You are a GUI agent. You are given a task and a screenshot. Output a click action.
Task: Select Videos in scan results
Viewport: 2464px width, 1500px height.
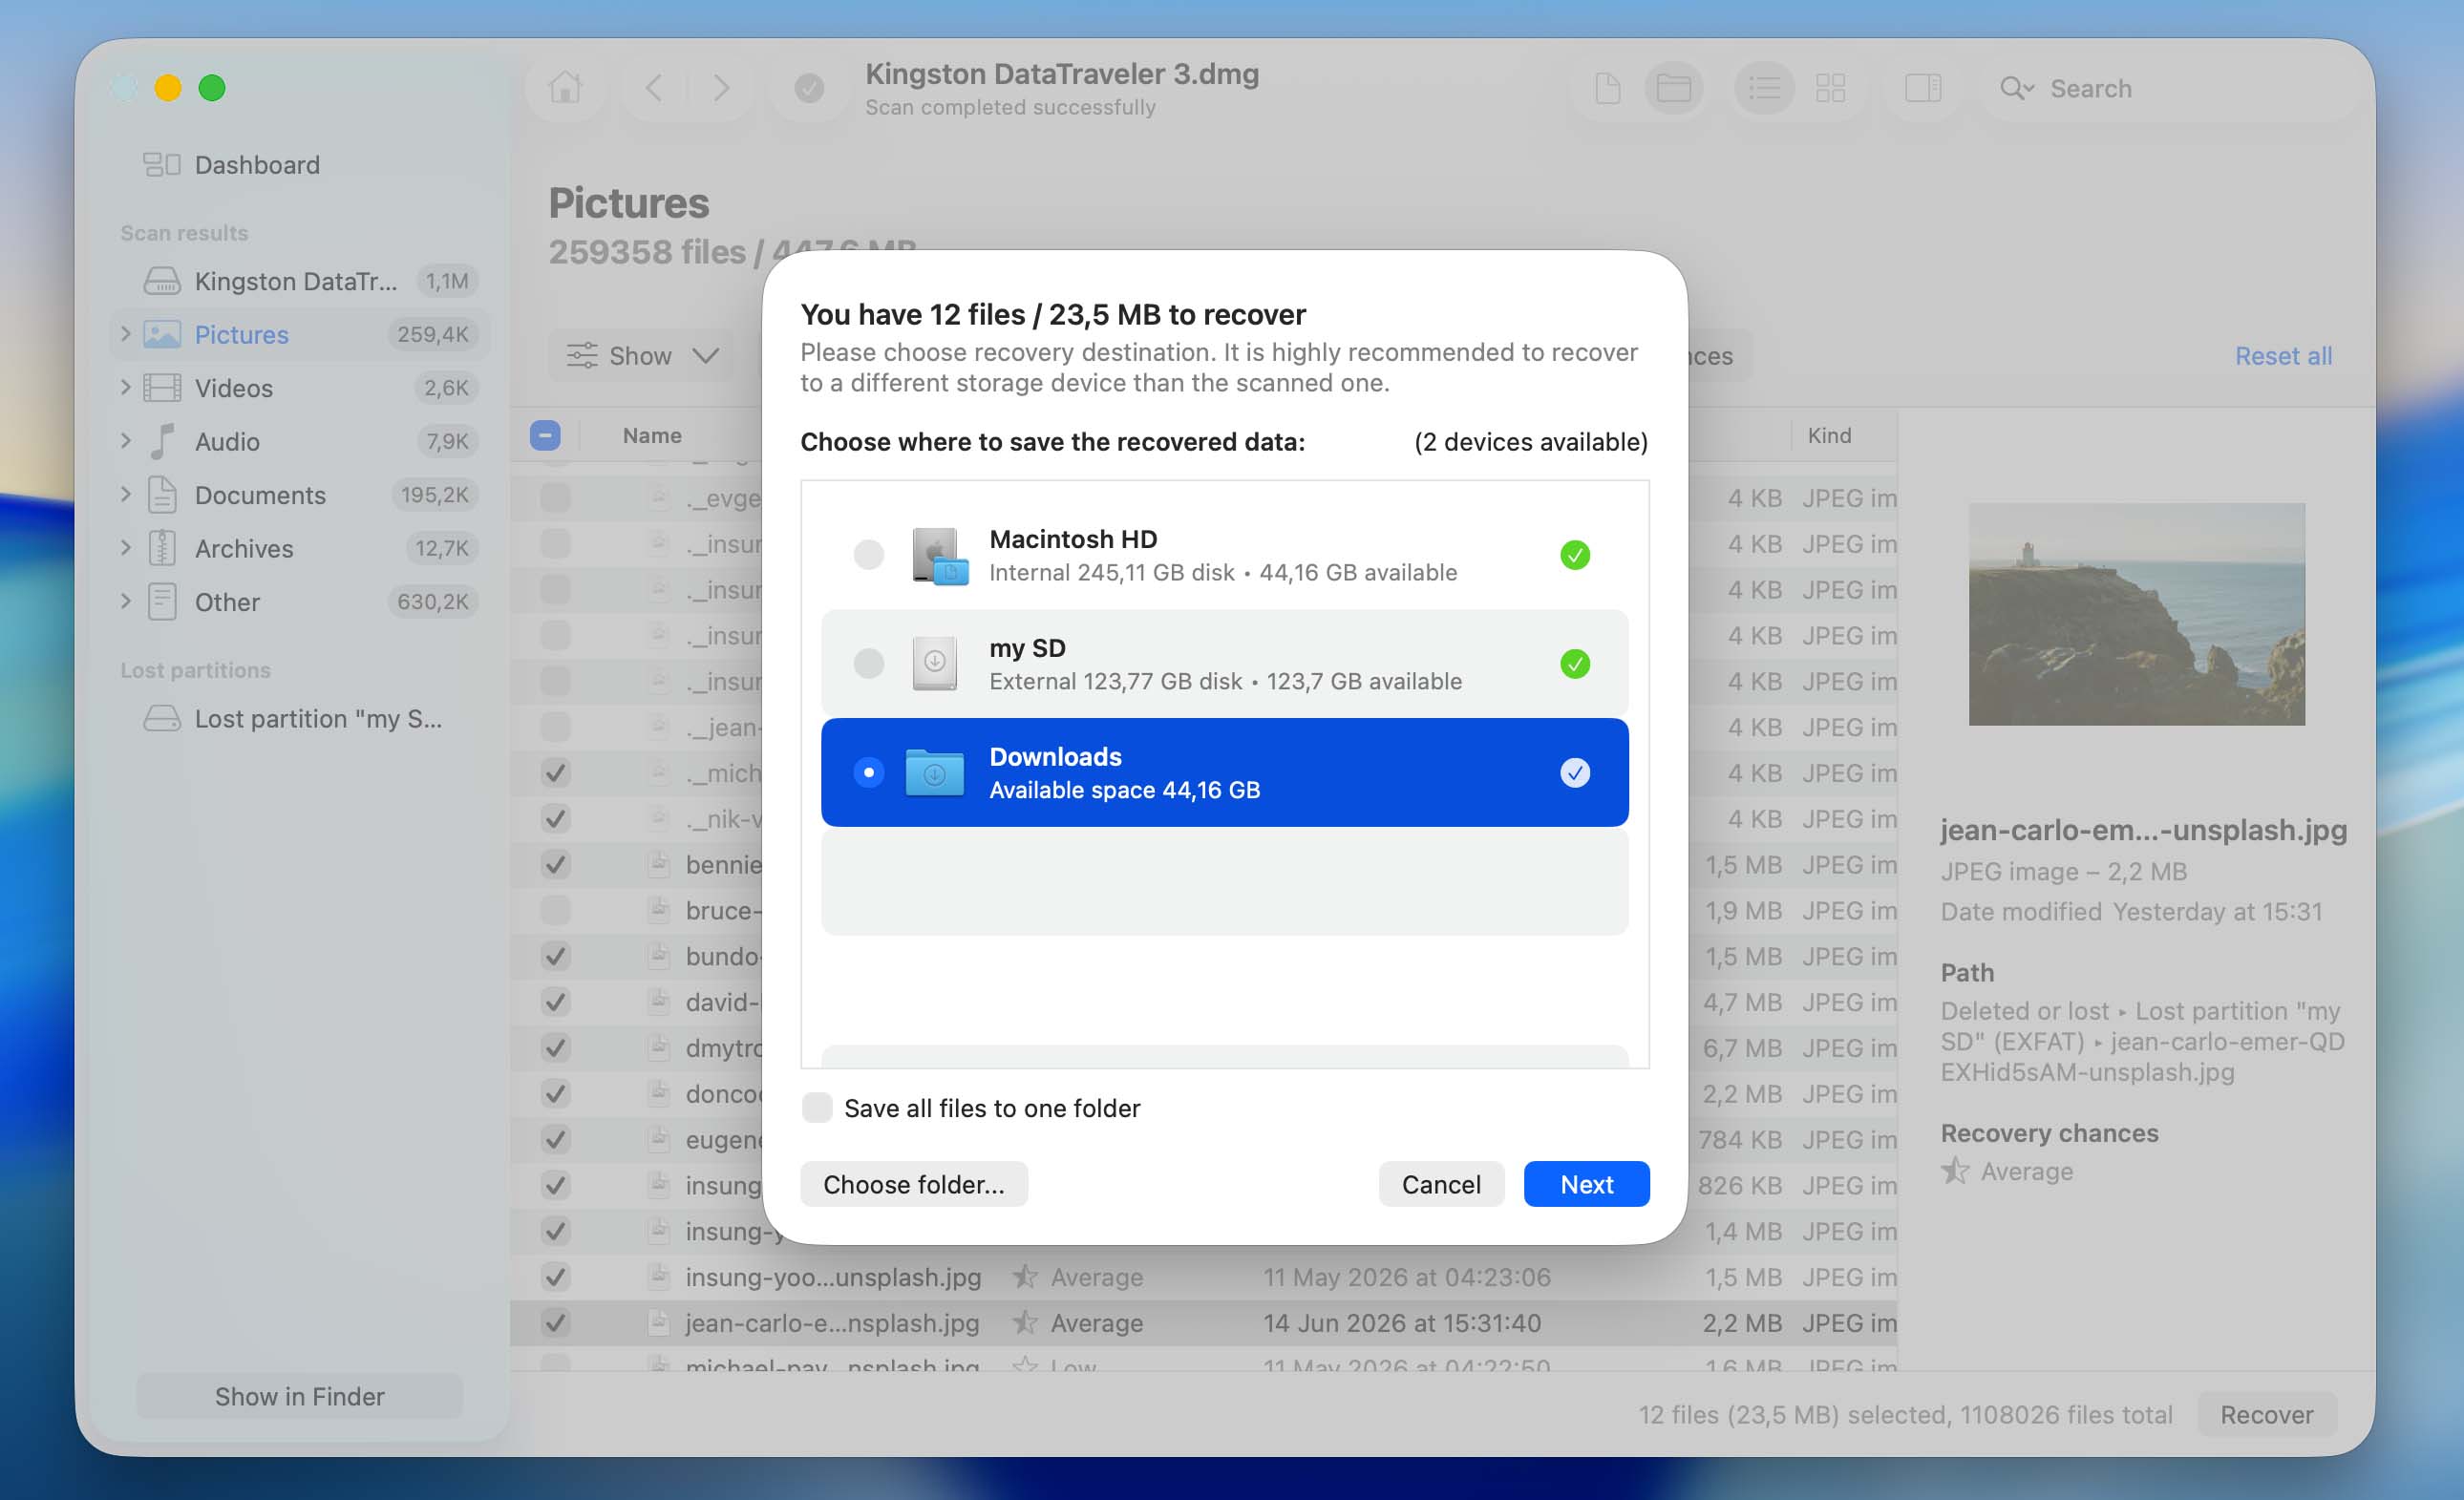point(300,387)
